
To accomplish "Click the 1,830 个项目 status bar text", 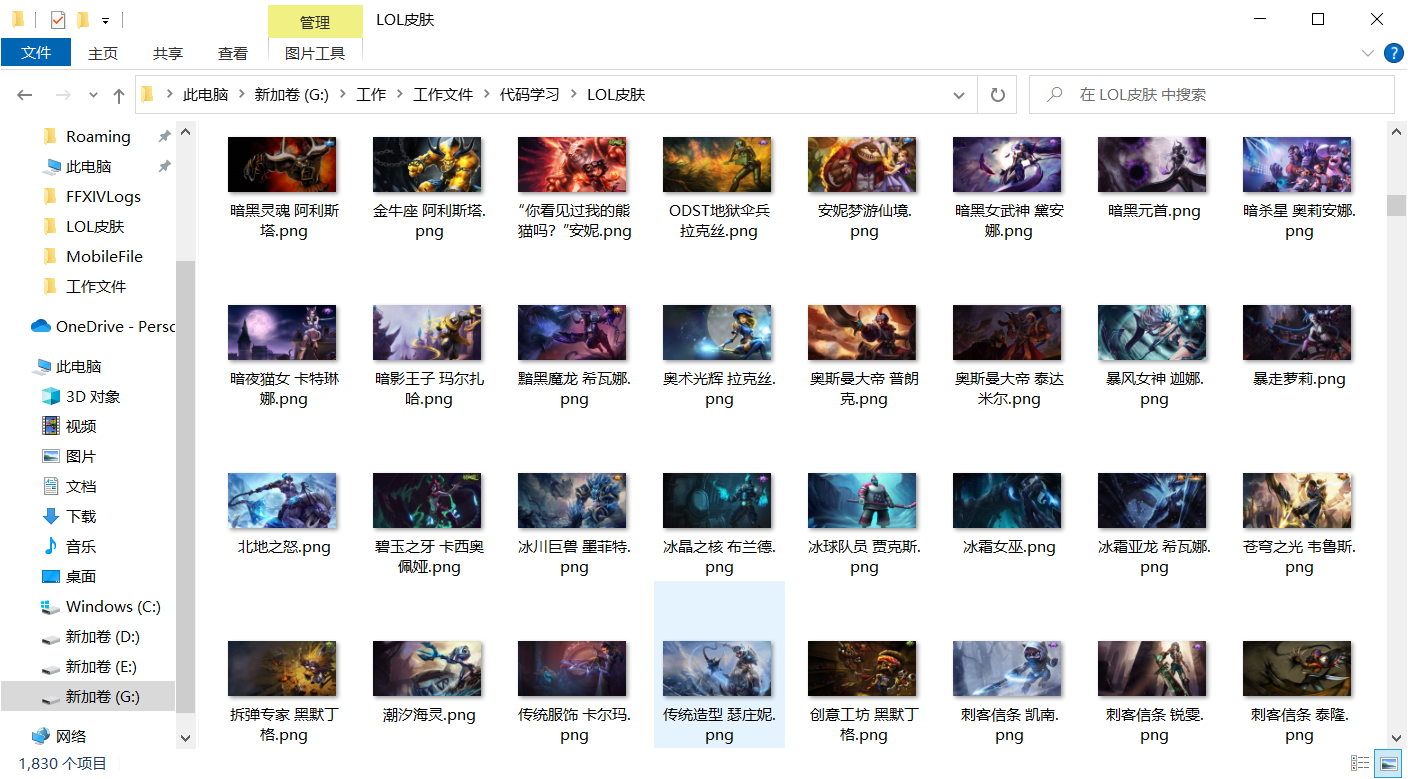I will [x=62, y=763].
